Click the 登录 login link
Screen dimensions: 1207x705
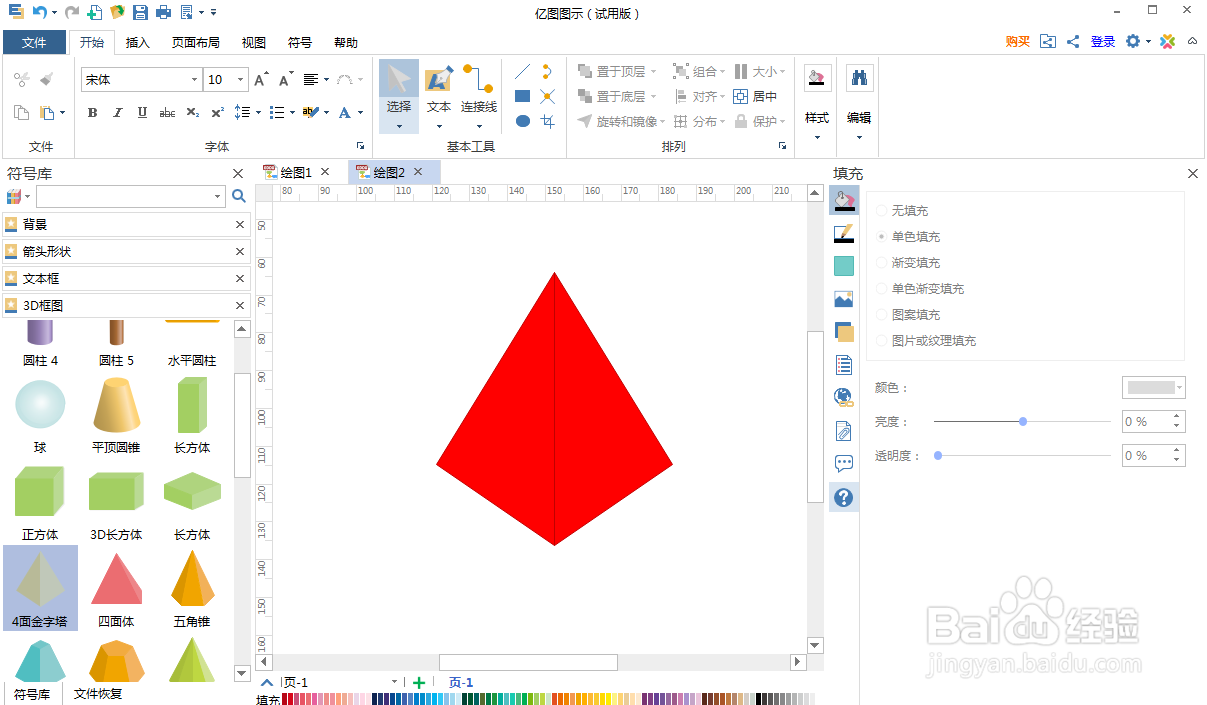tap(1101, 42)
